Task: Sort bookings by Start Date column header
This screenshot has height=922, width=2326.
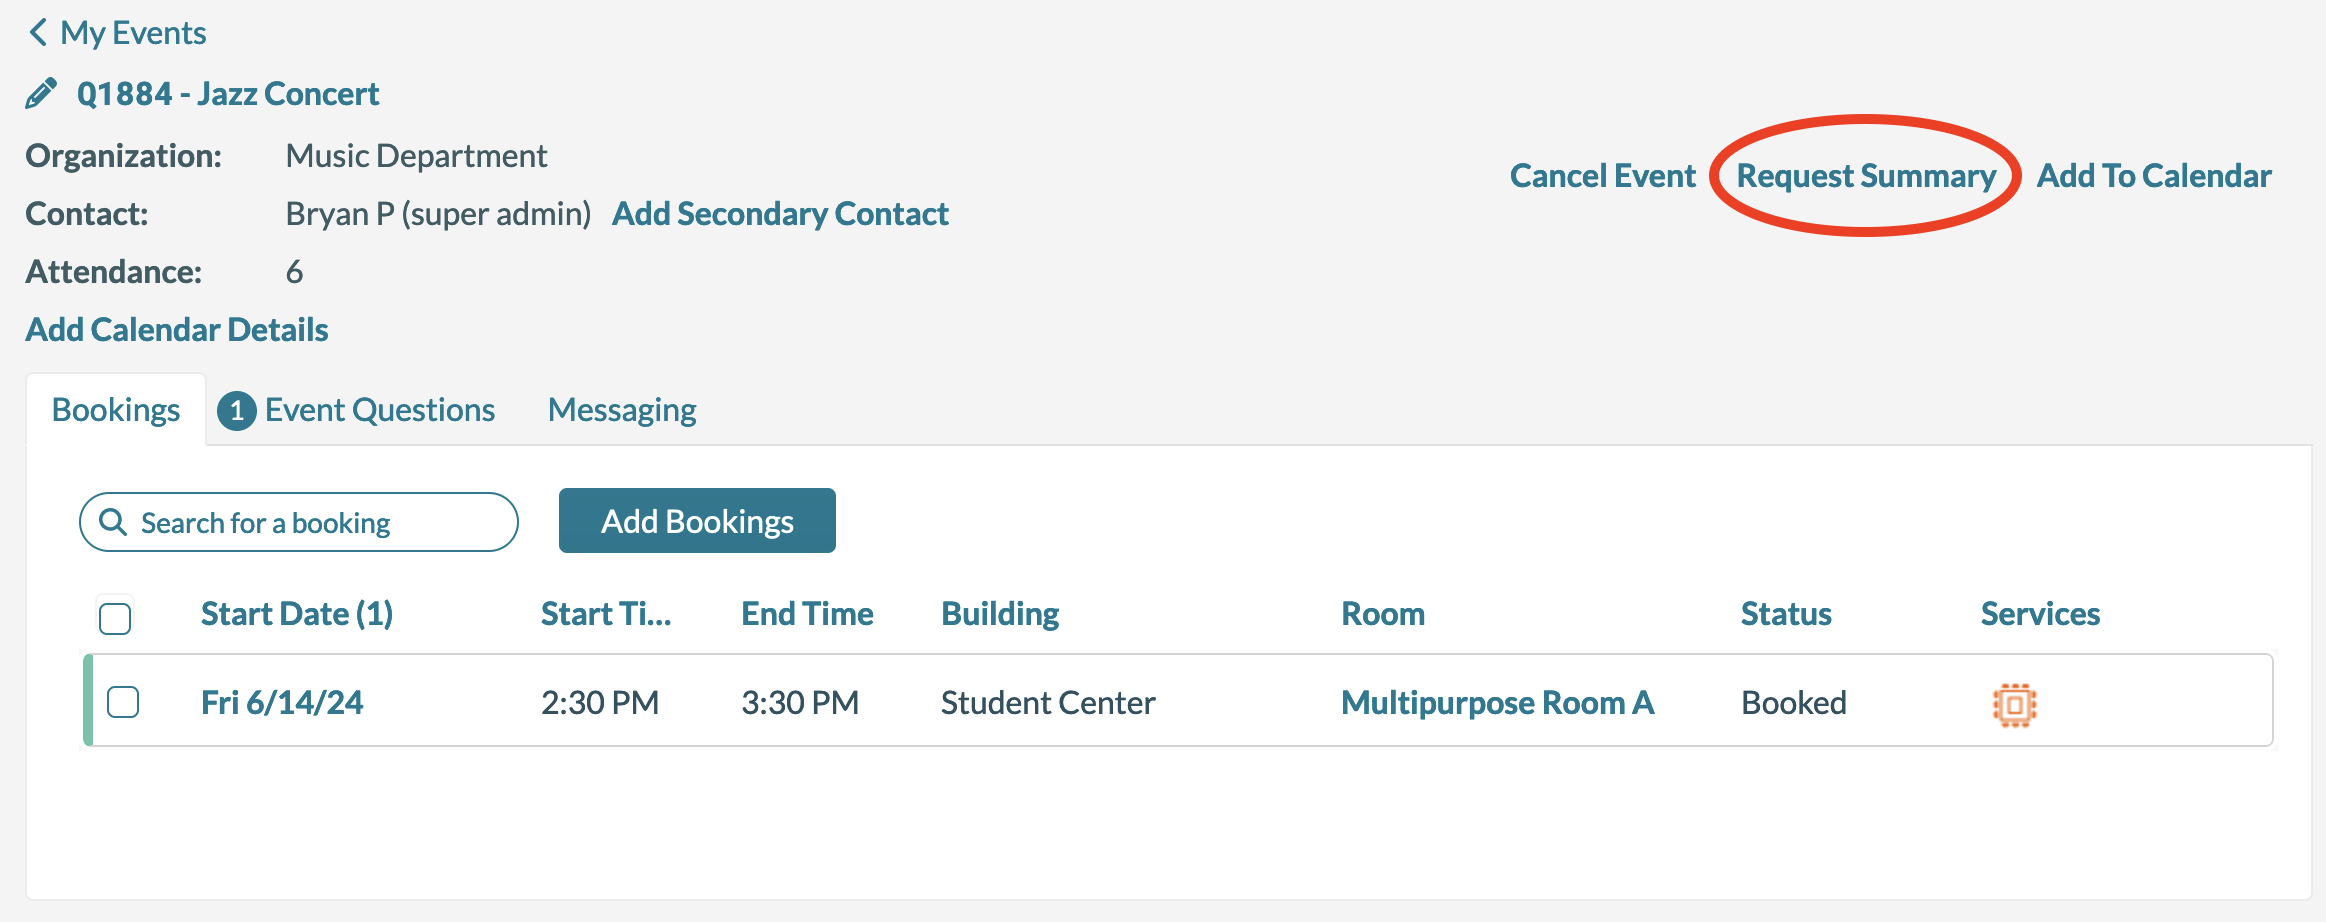Action: (x=297, y=614)
